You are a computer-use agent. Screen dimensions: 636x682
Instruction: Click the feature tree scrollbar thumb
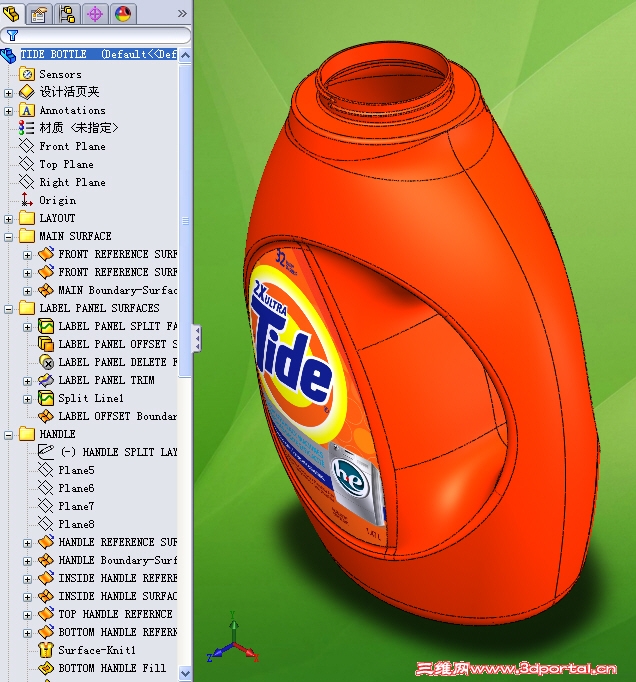tap(185, 221)
